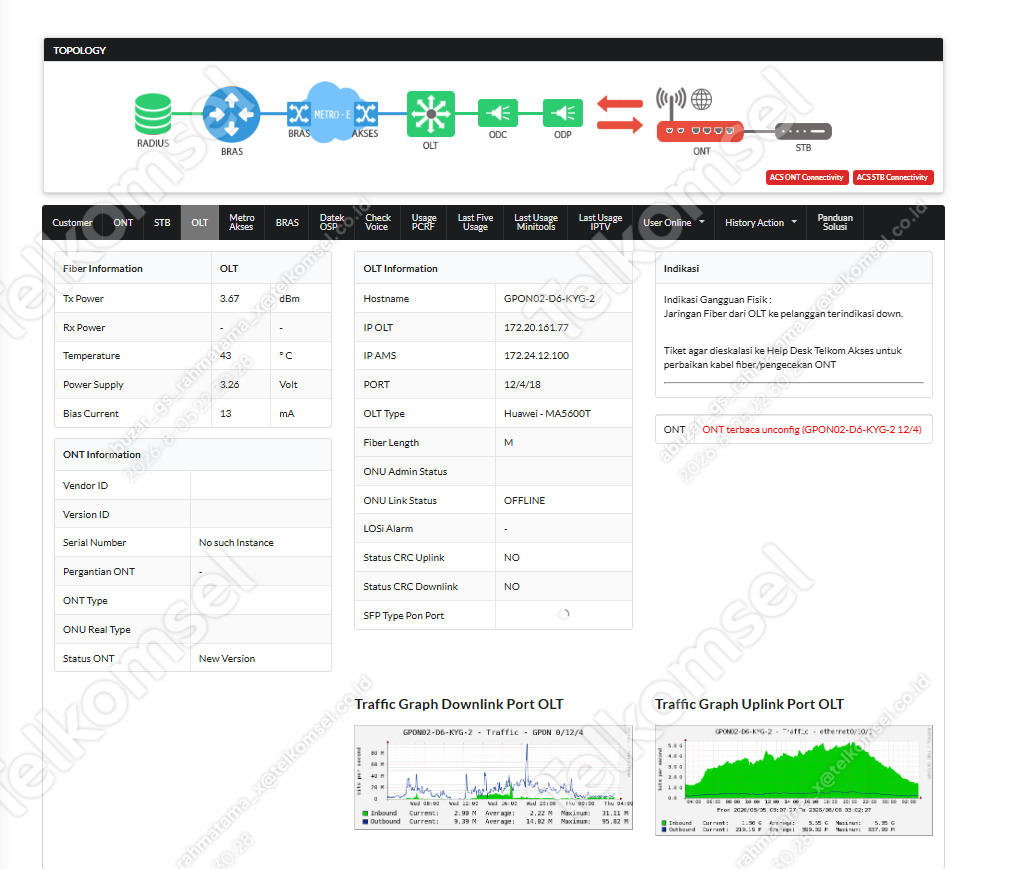Click PORT value 12/4/18
This screenshot has width=1035, height=869.
(x=522, y=385)
